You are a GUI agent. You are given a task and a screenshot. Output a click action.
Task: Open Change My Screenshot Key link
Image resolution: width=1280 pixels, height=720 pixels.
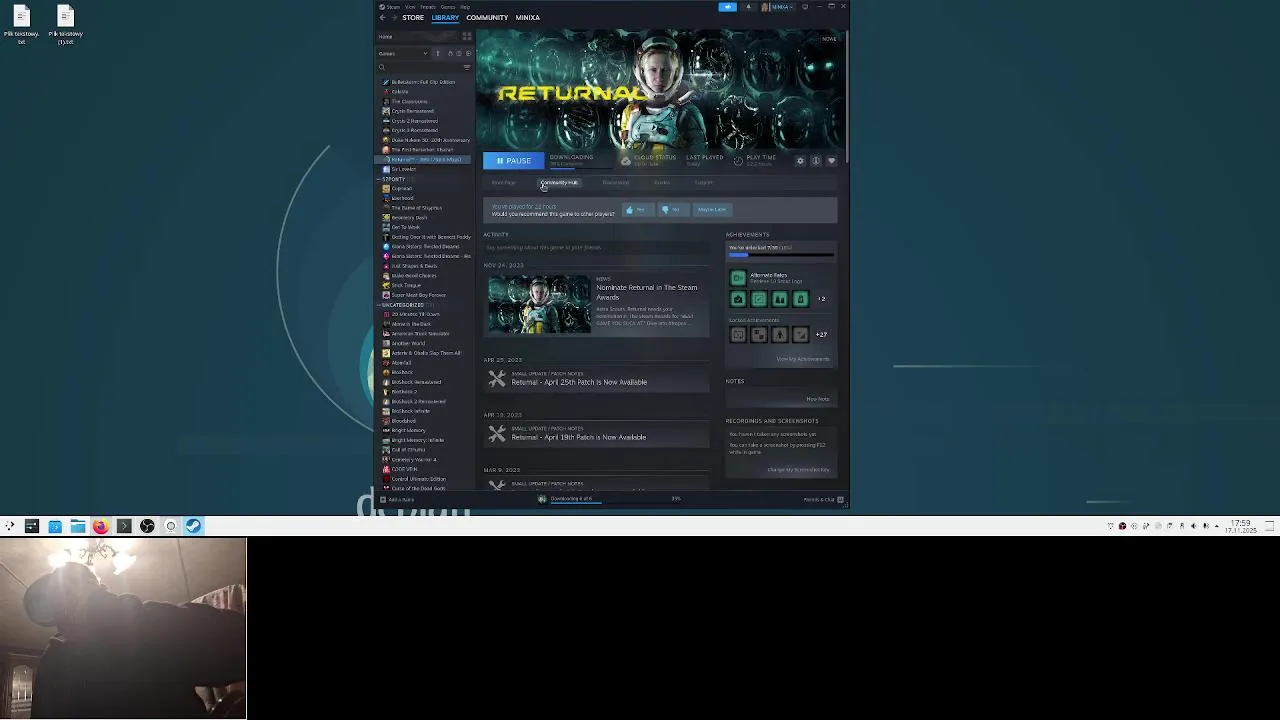click(798, 470)
